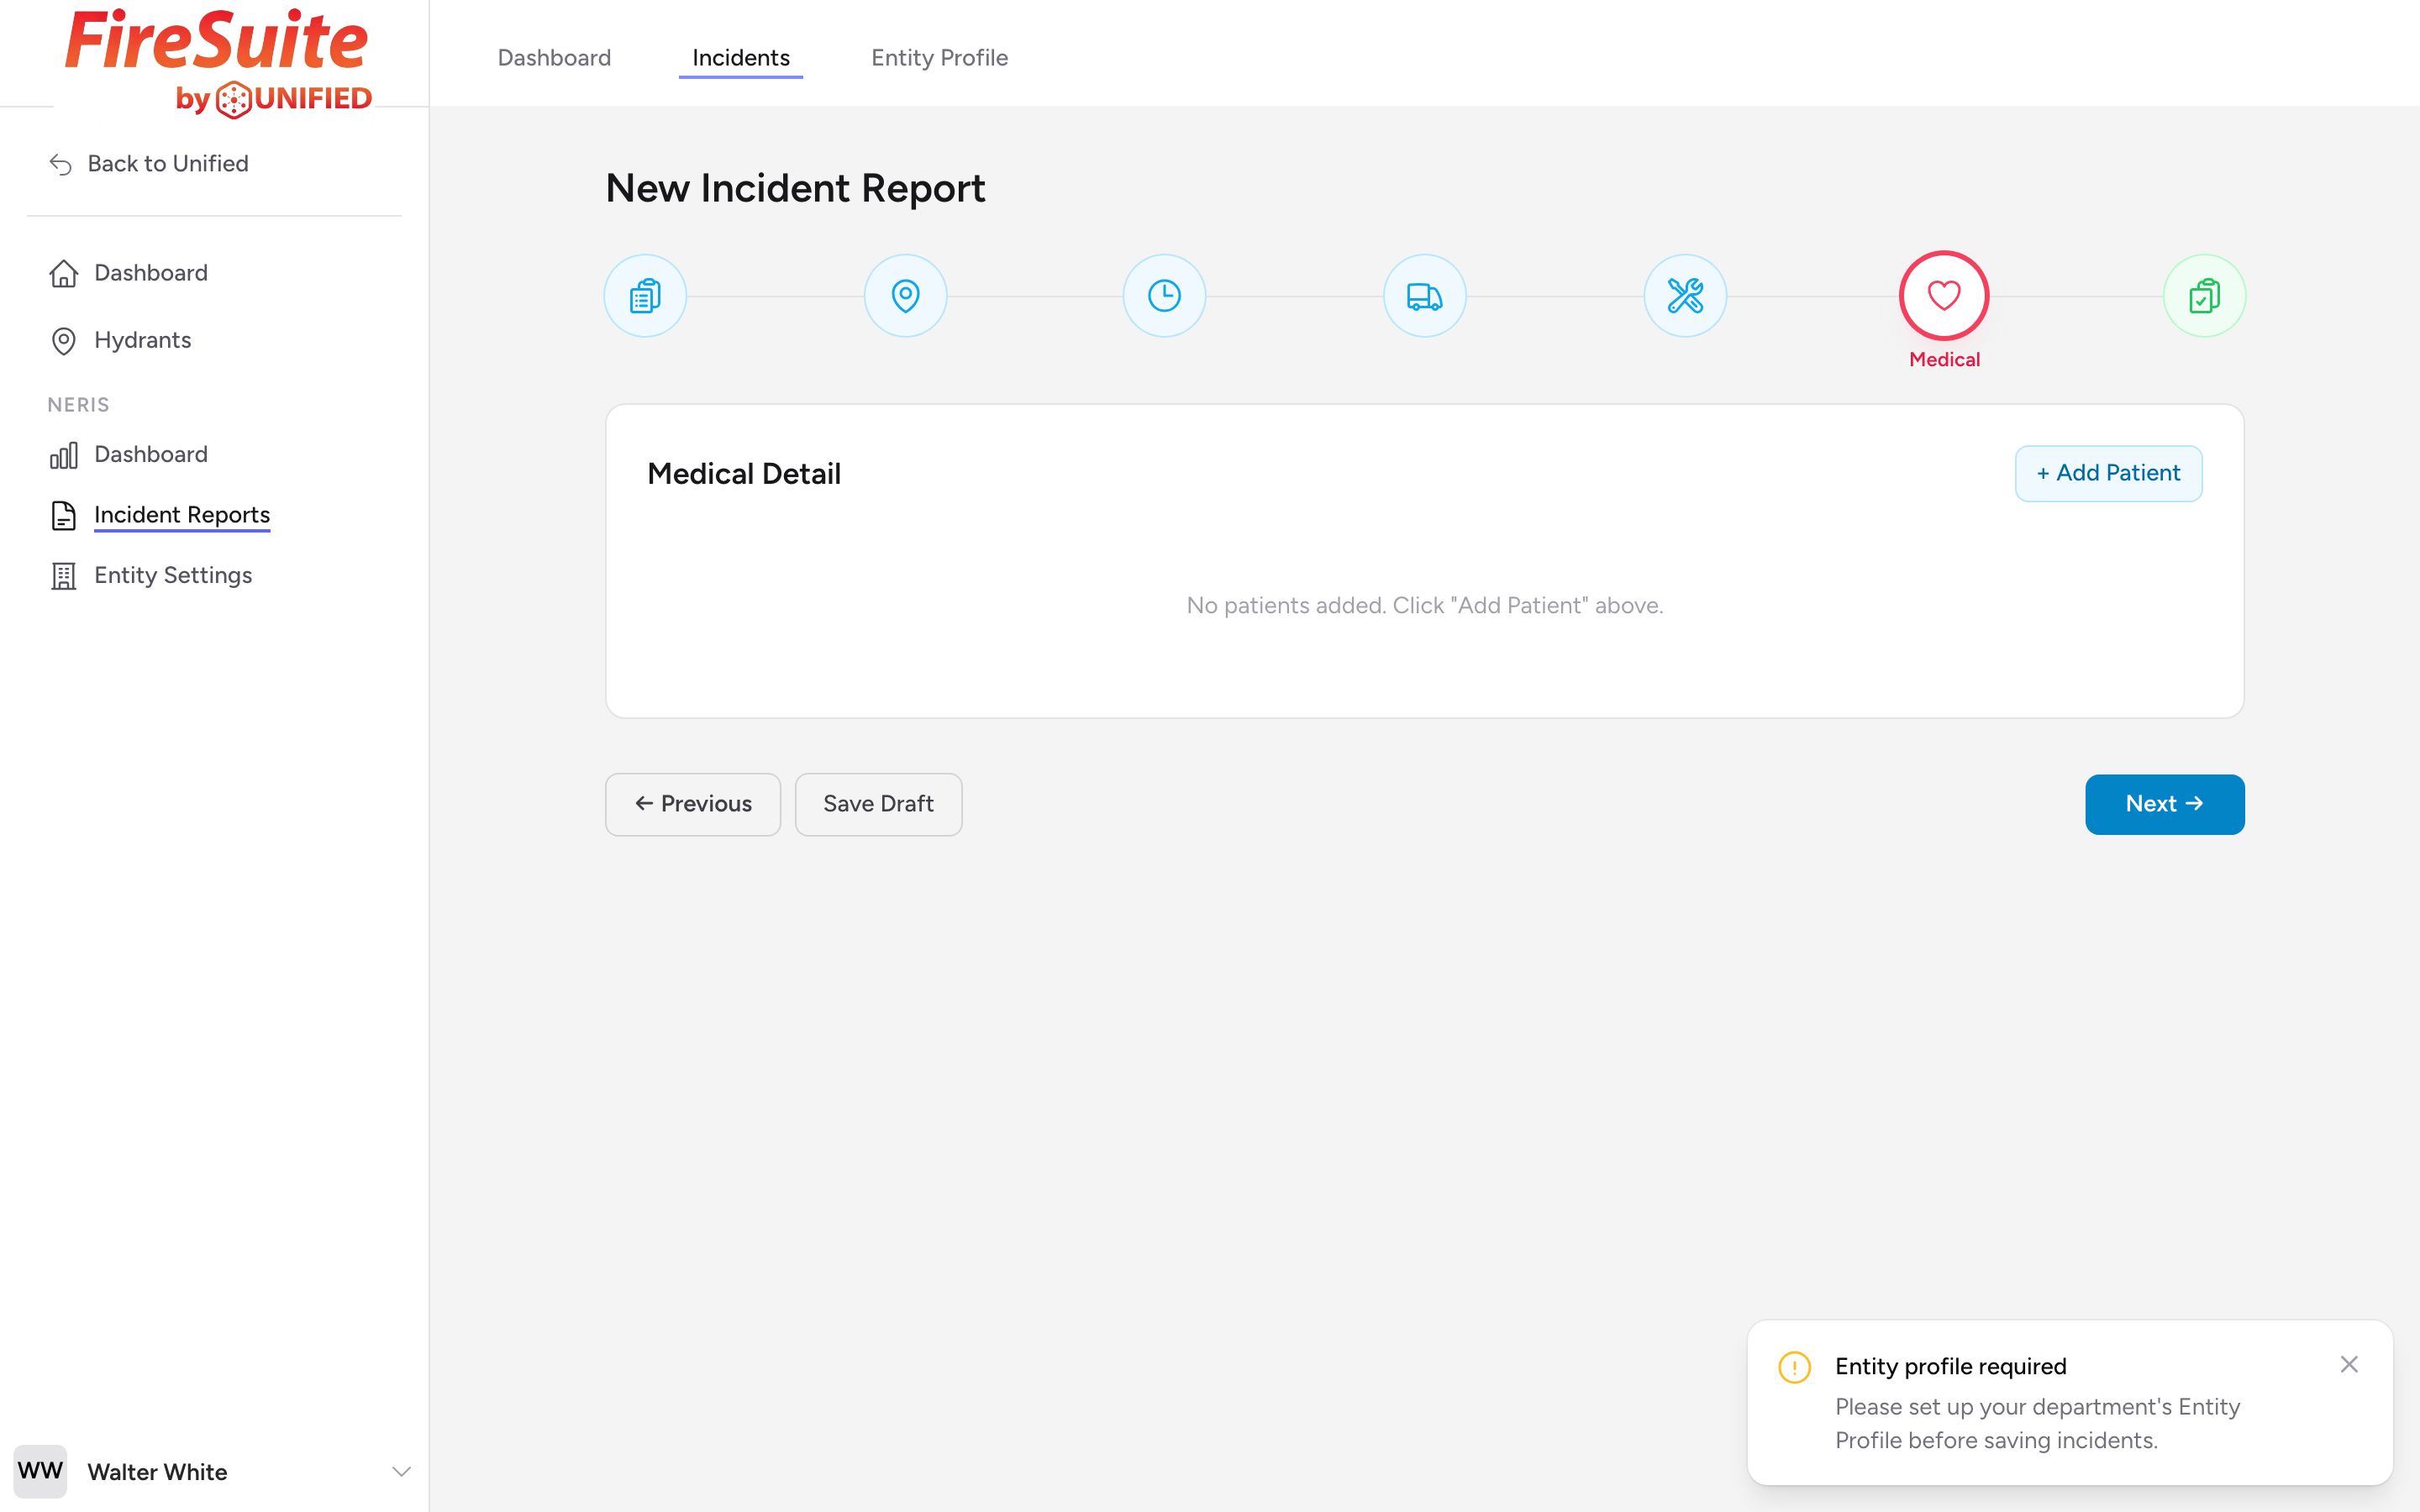2420x1512 pixels.
Task: Proceed with the Next button
Action: point(2164,804)
